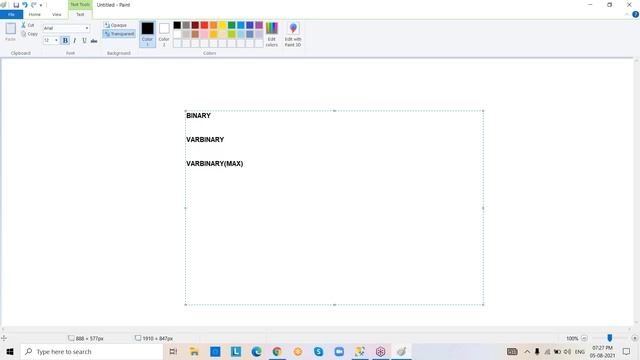Image resolution: width=640 pixels, height=360 pixels.
Task: Toggle Underline formatting
Action: point(84,40)
